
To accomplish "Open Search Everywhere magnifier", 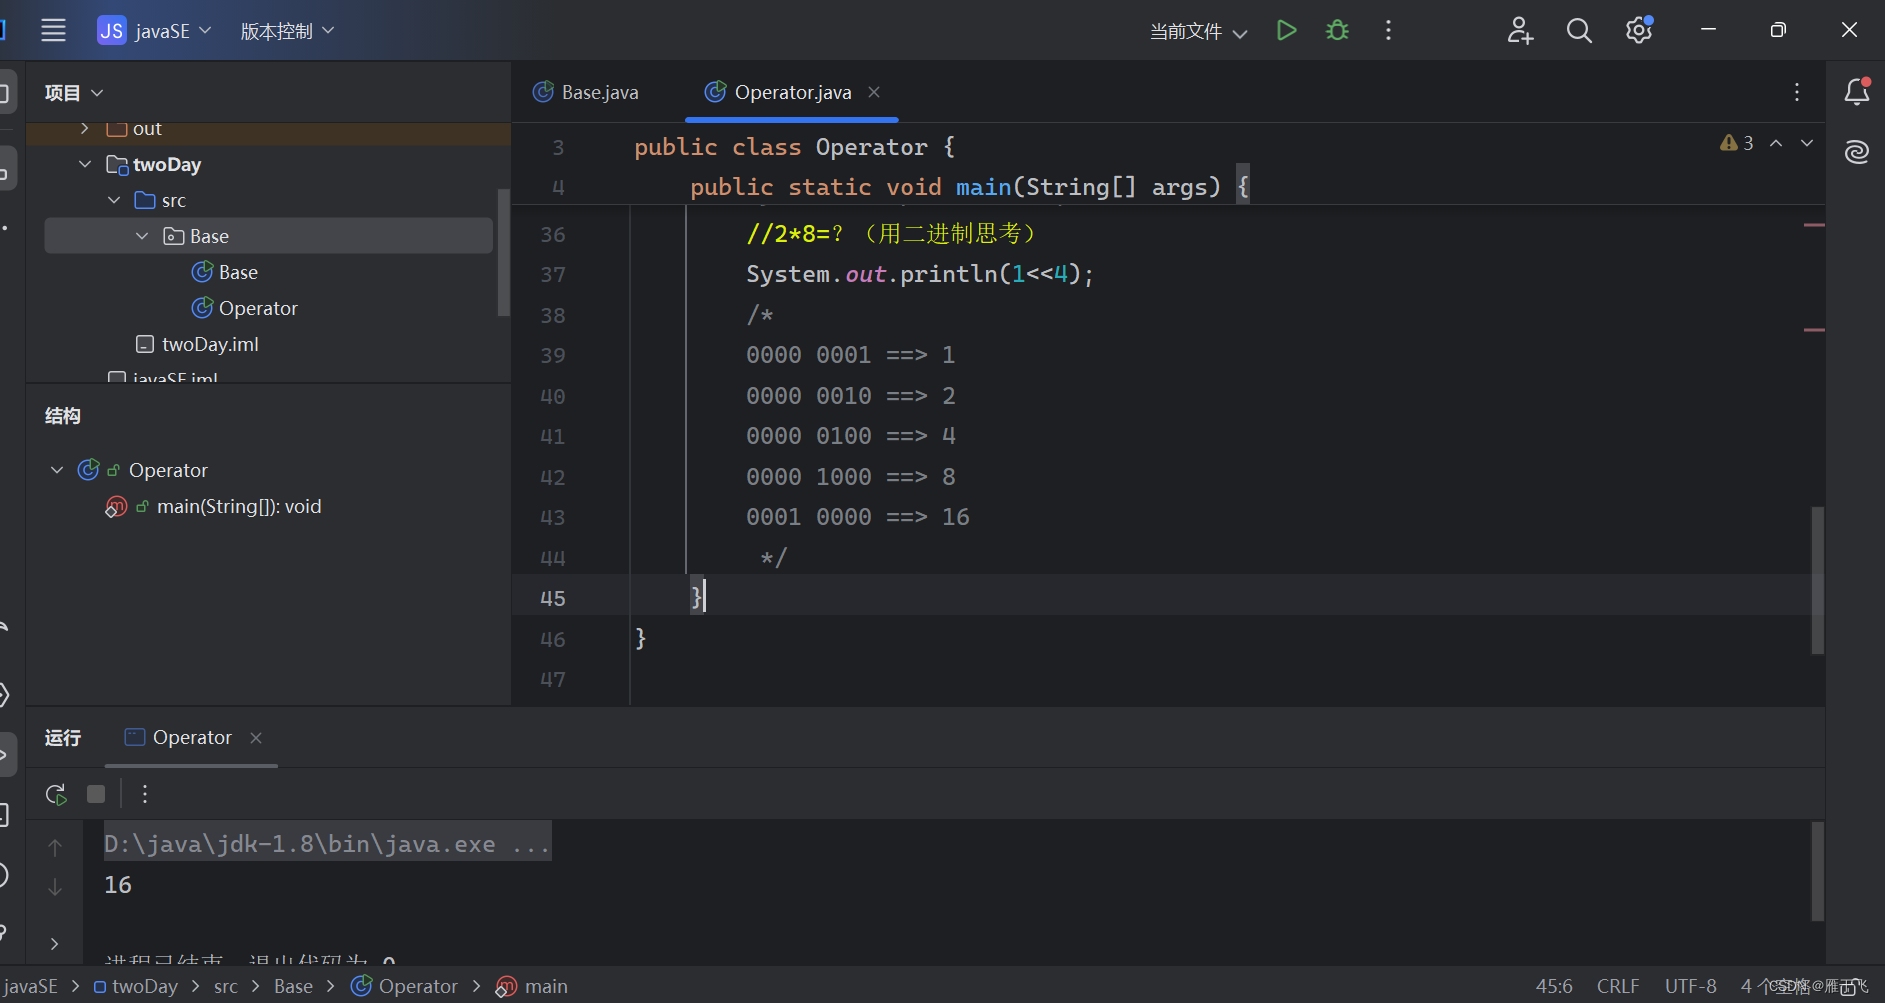I will point(1579,30).
